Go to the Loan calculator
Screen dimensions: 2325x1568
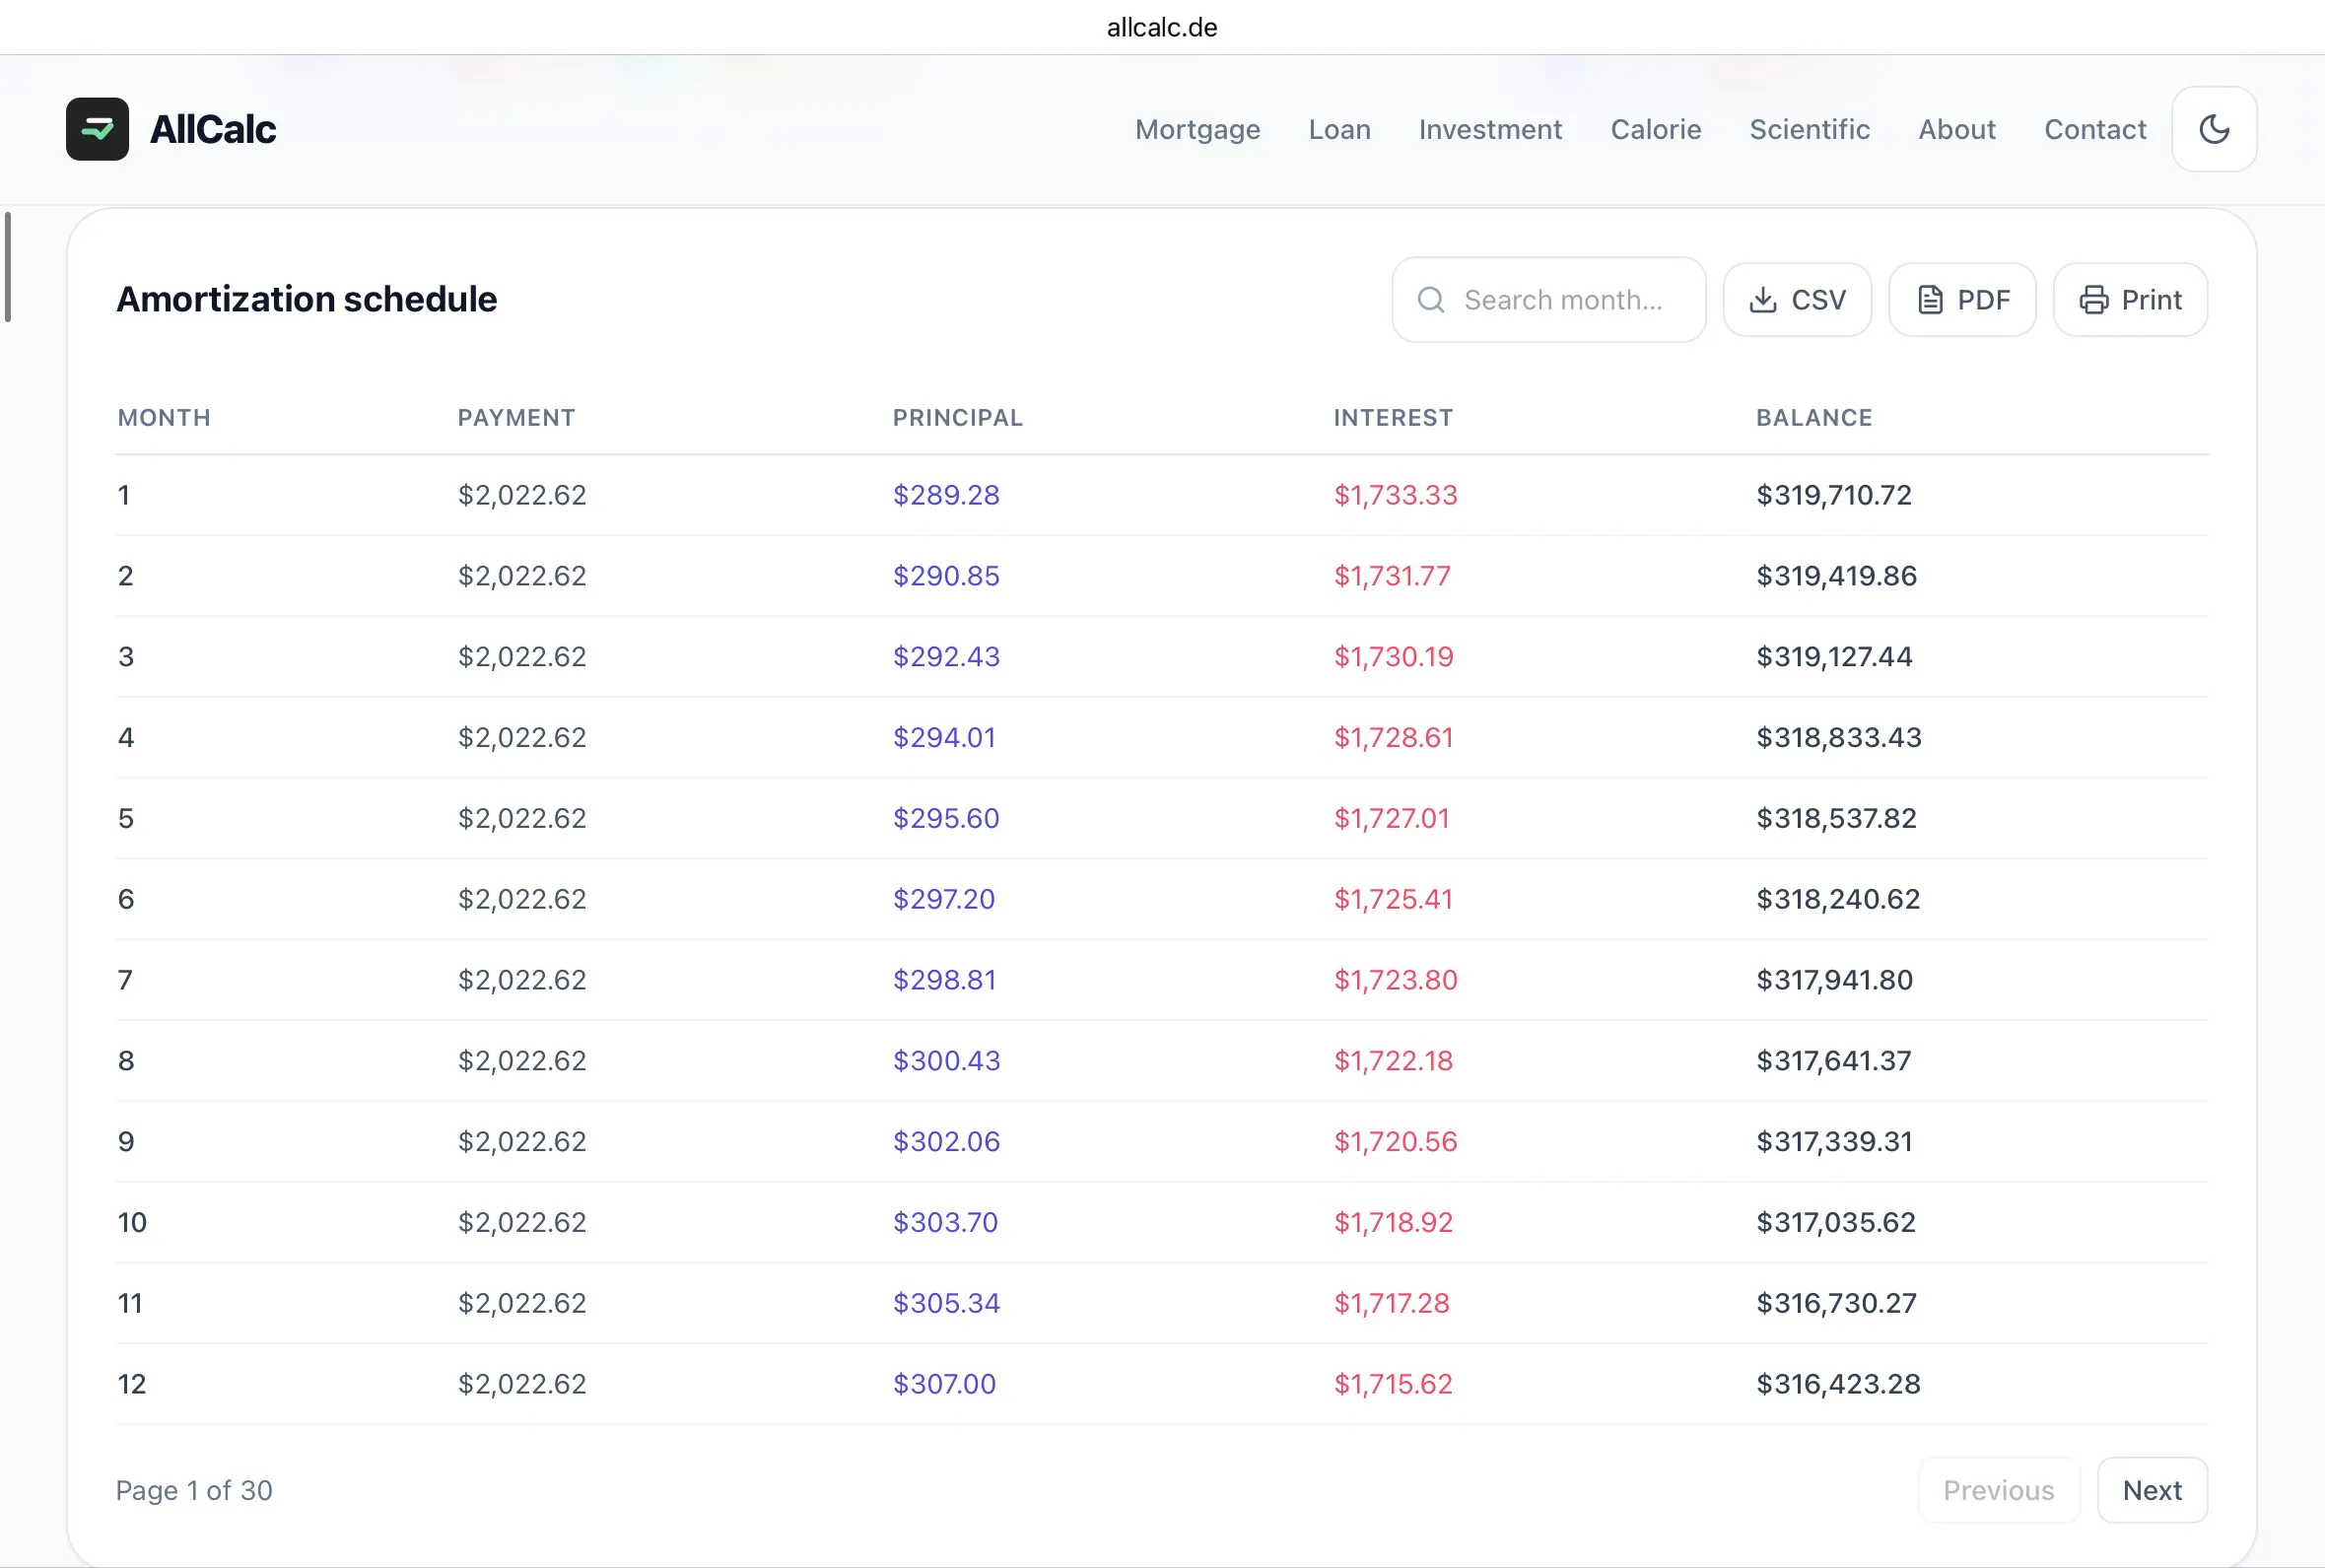pyautogui.click(x=1339, y=129)
